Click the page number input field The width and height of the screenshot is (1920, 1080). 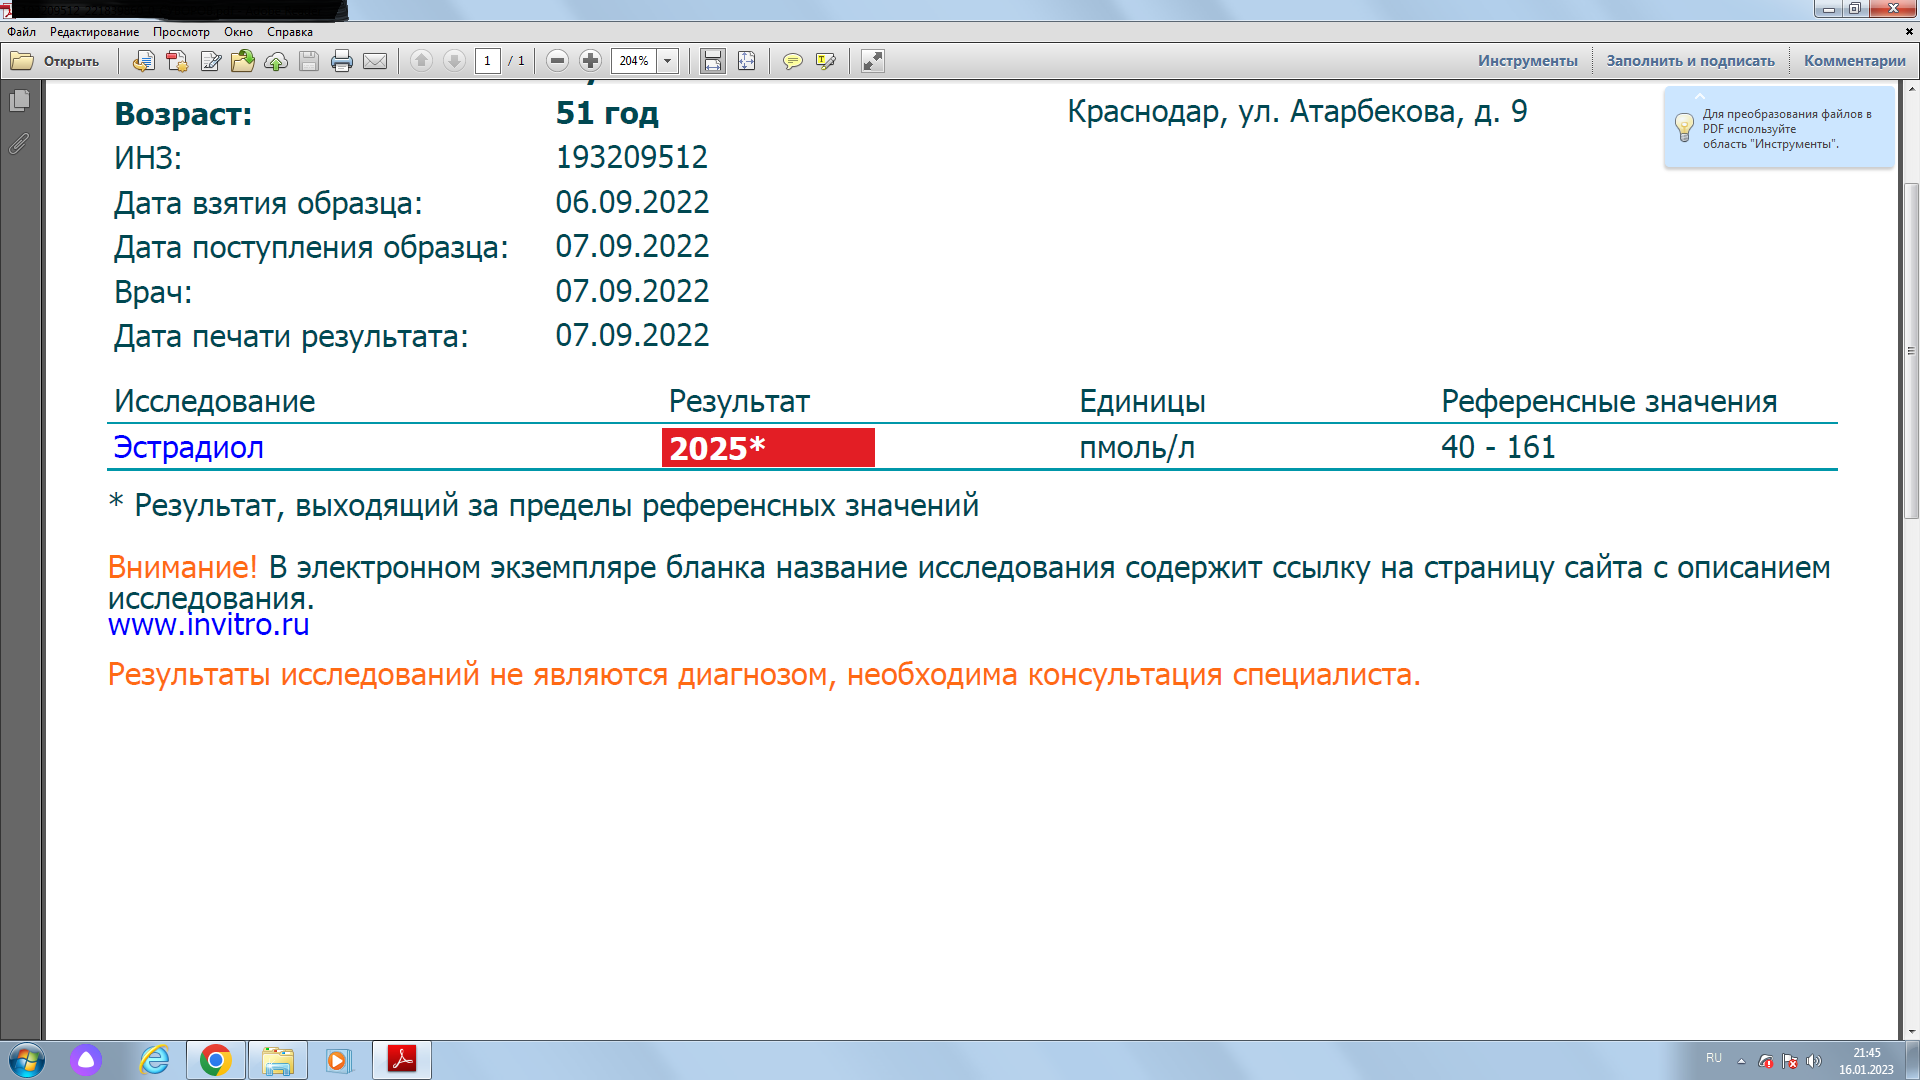click(x=487, y=61)
